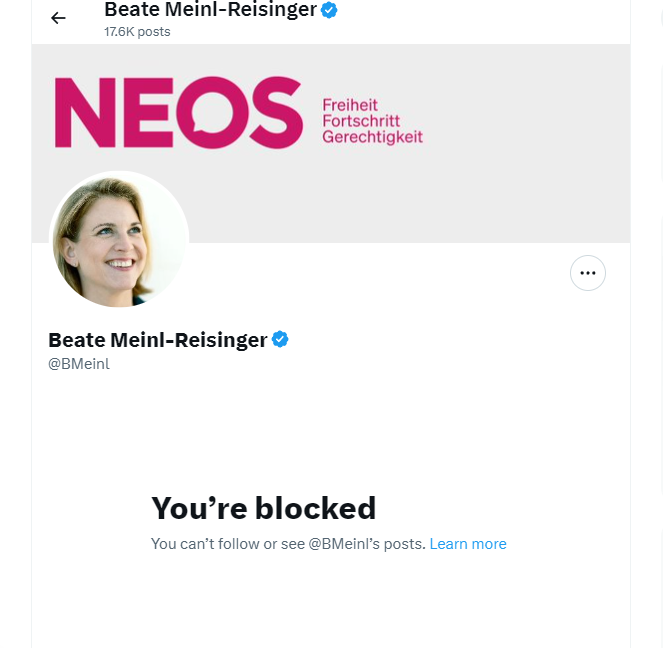Click the 17.6K posts count
663x648 pixels.
pos(137,32)
